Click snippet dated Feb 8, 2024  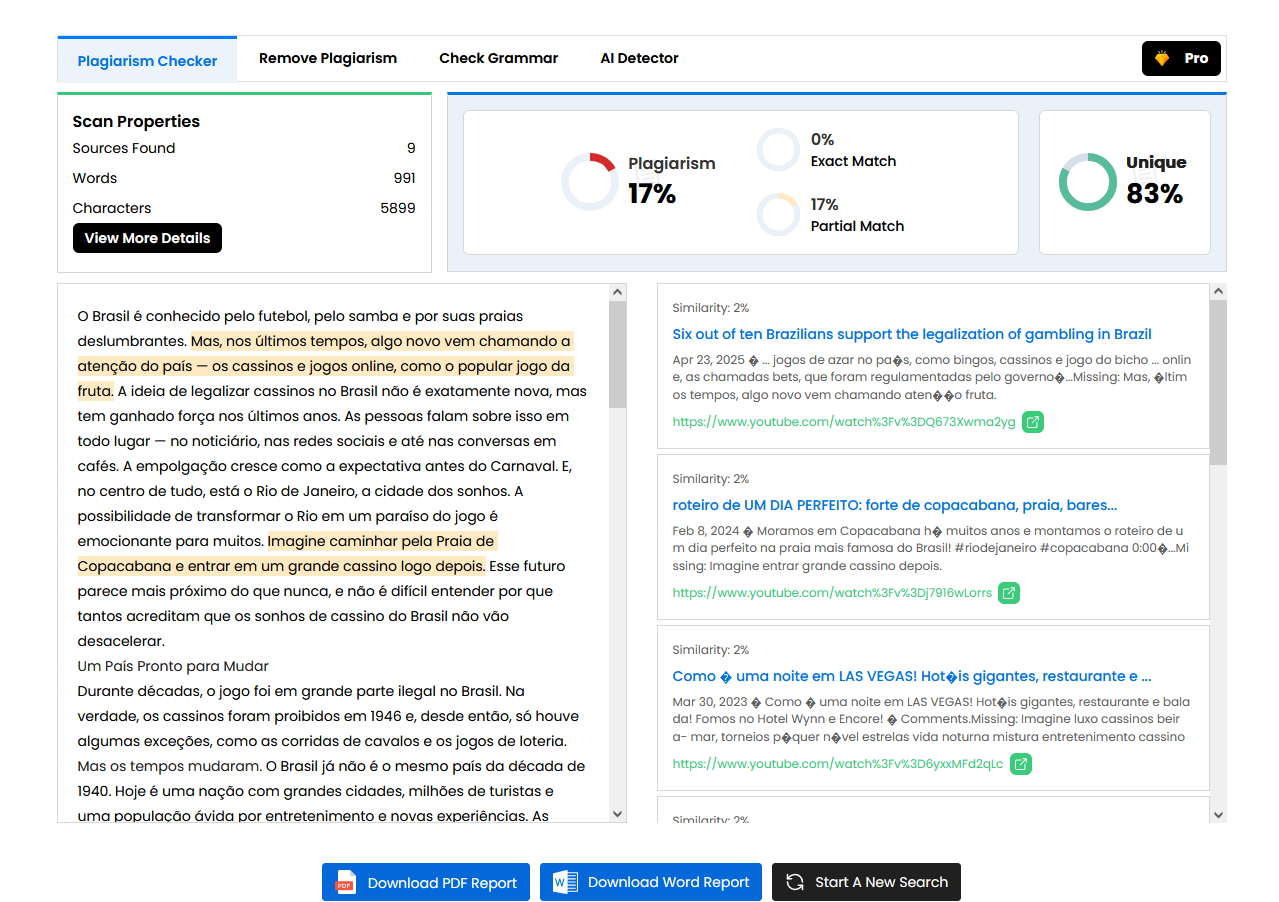point(929,548)
